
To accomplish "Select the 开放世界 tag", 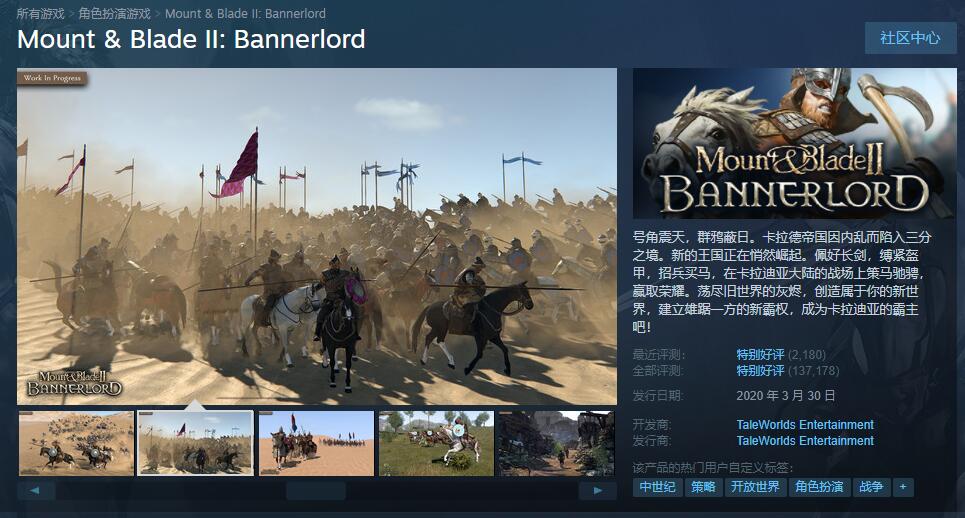I will (755, 487).
